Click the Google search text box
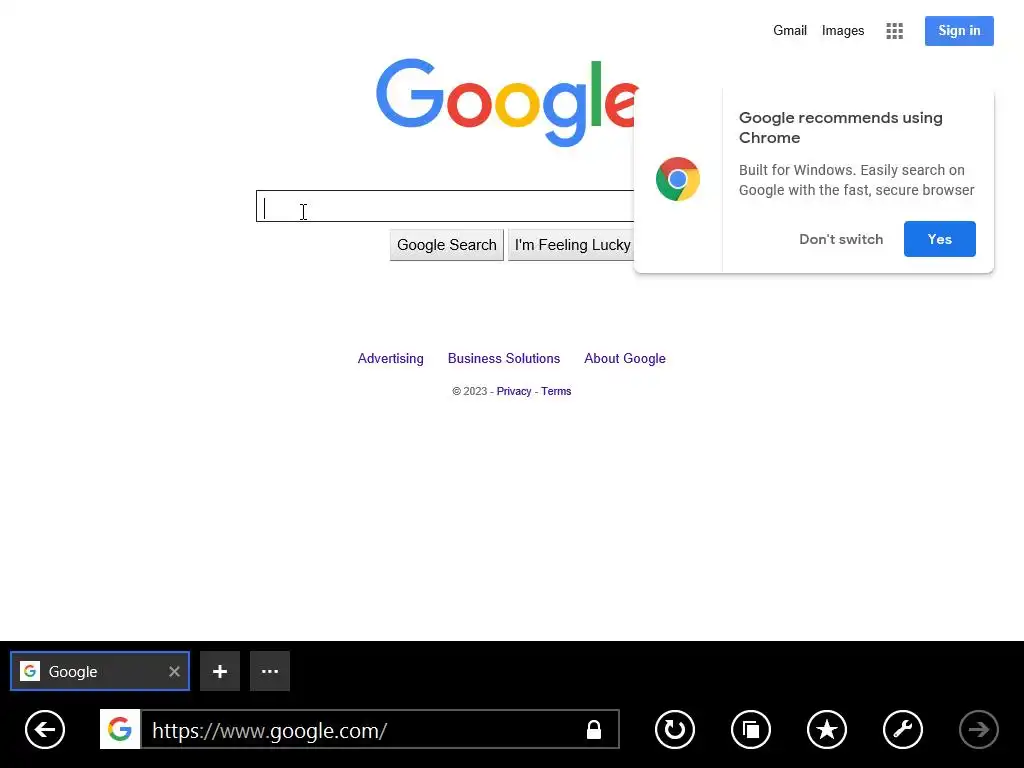 [445, 206]
